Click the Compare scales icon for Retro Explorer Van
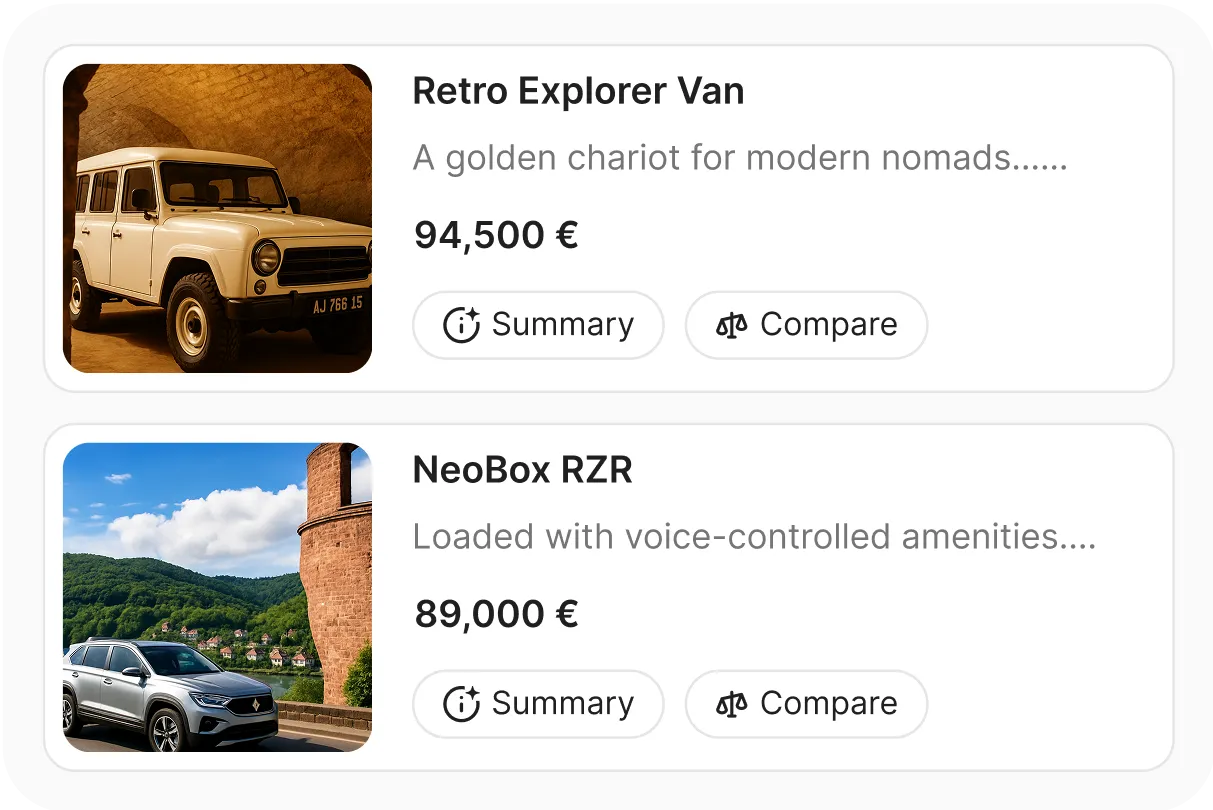Viewport: 1213px width, 810px height. (732, 325)
